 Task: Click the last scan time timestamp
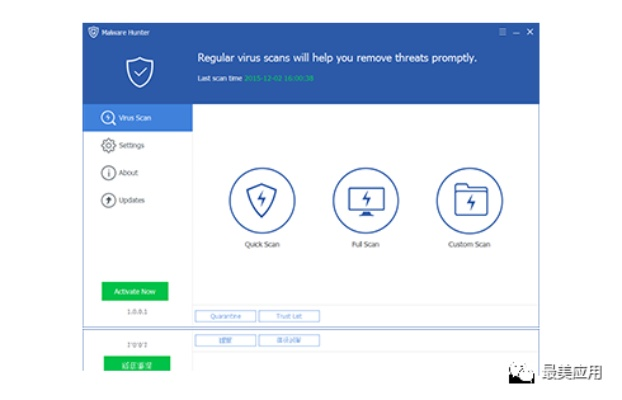(x=279, y=78)
